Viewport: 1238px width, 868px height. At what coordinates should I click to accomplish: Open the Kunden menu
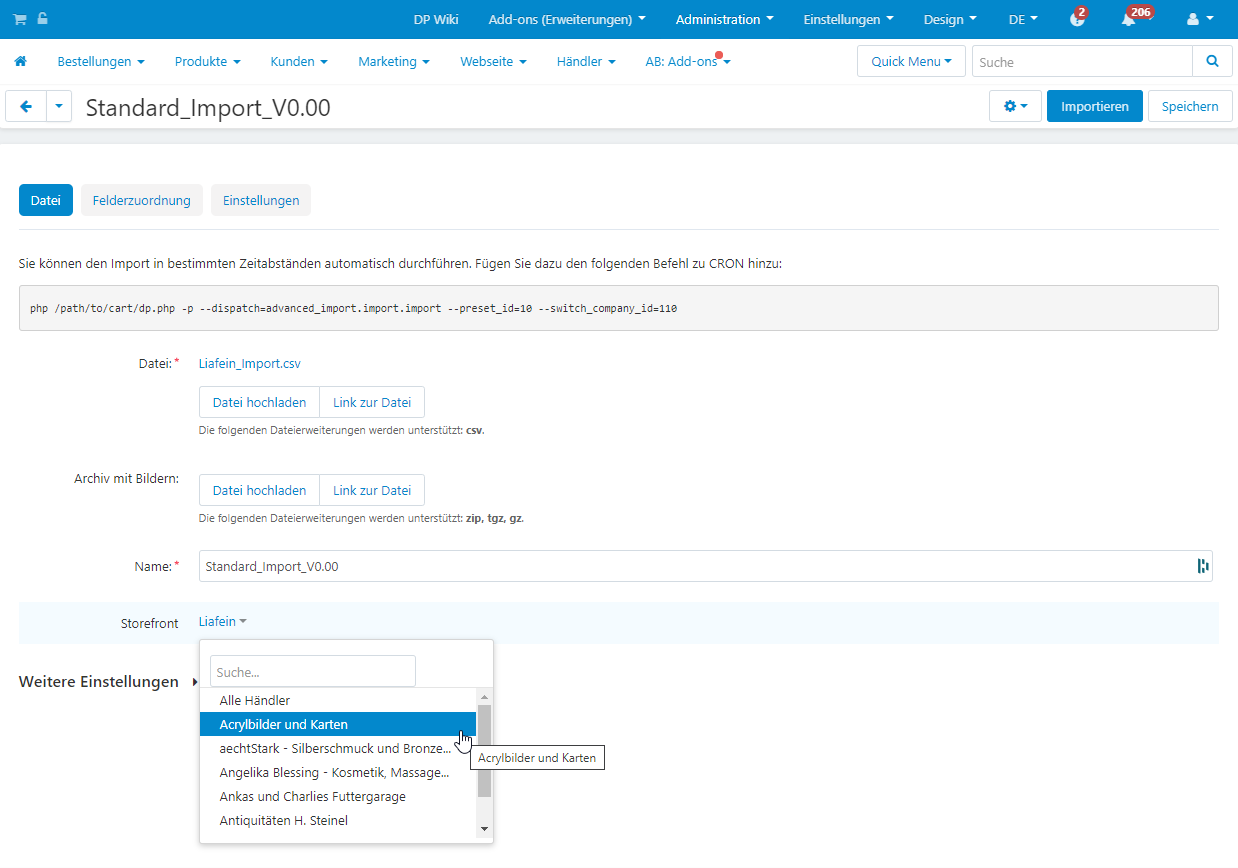[x=299, y=62]
